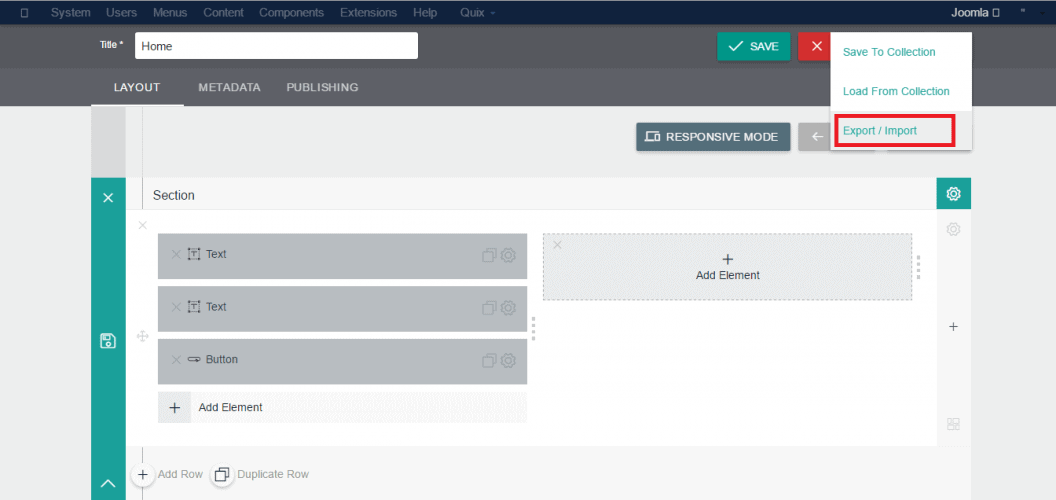Choose Save To Collection option
The height and width of the screenshot is (500, 1056).
889,52
